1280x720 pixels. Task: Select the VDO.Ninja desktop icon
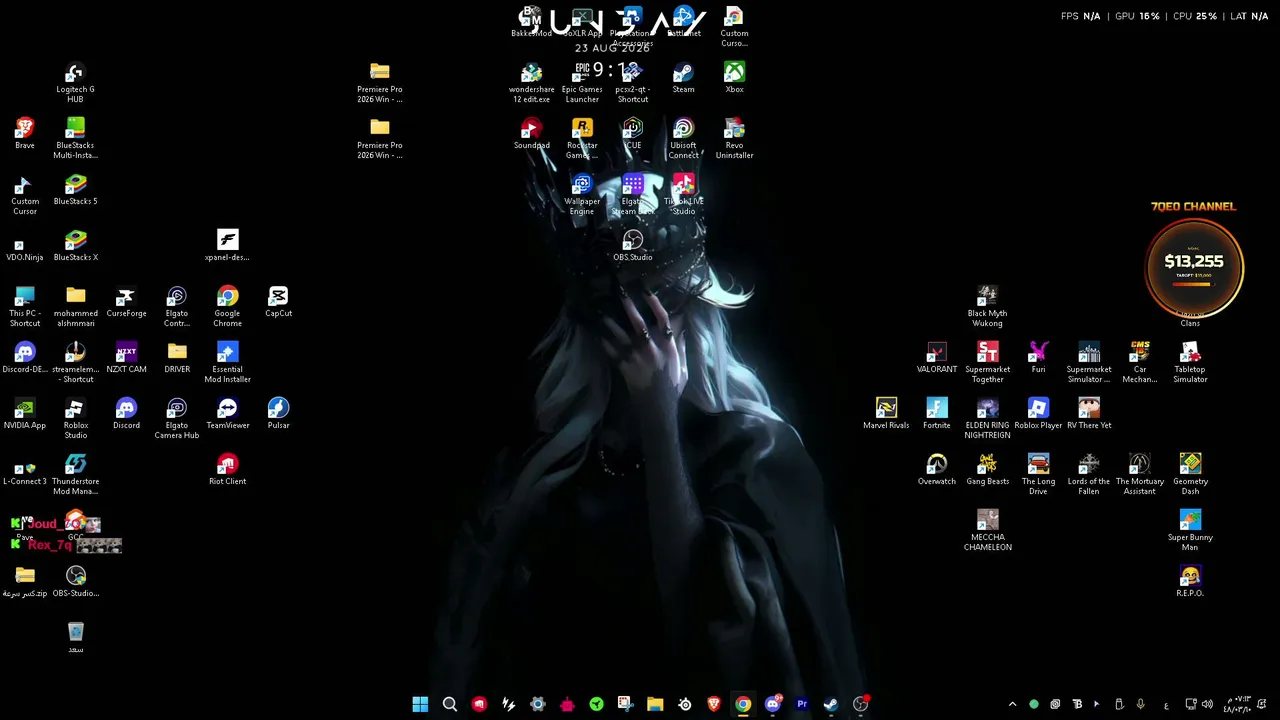click(x=25, y=248)
